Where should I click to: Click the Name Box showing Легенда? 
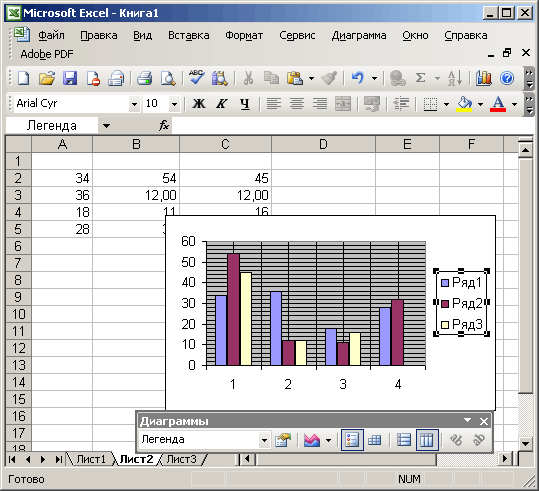coord(52,126)
